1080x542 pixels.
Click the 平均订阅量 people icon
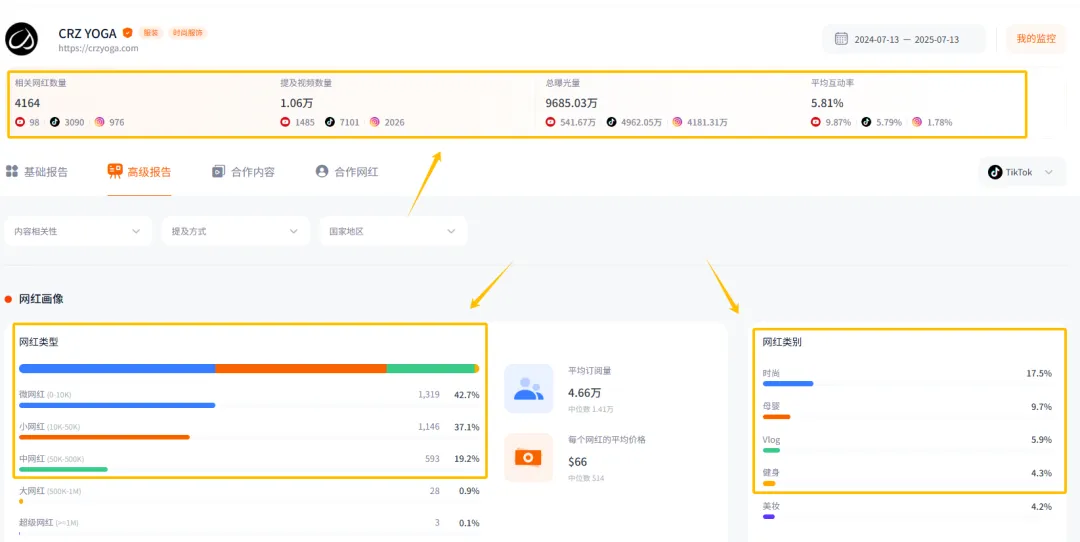[528, 389]
